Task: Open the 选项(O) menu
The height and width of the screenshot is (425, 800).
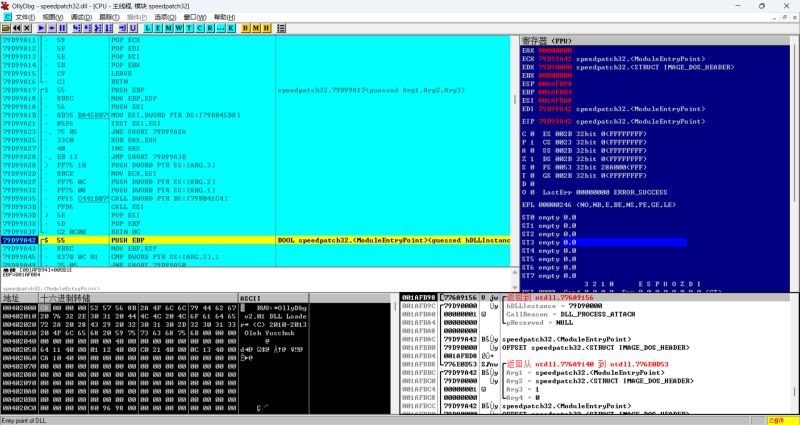Action: point(165,17)
